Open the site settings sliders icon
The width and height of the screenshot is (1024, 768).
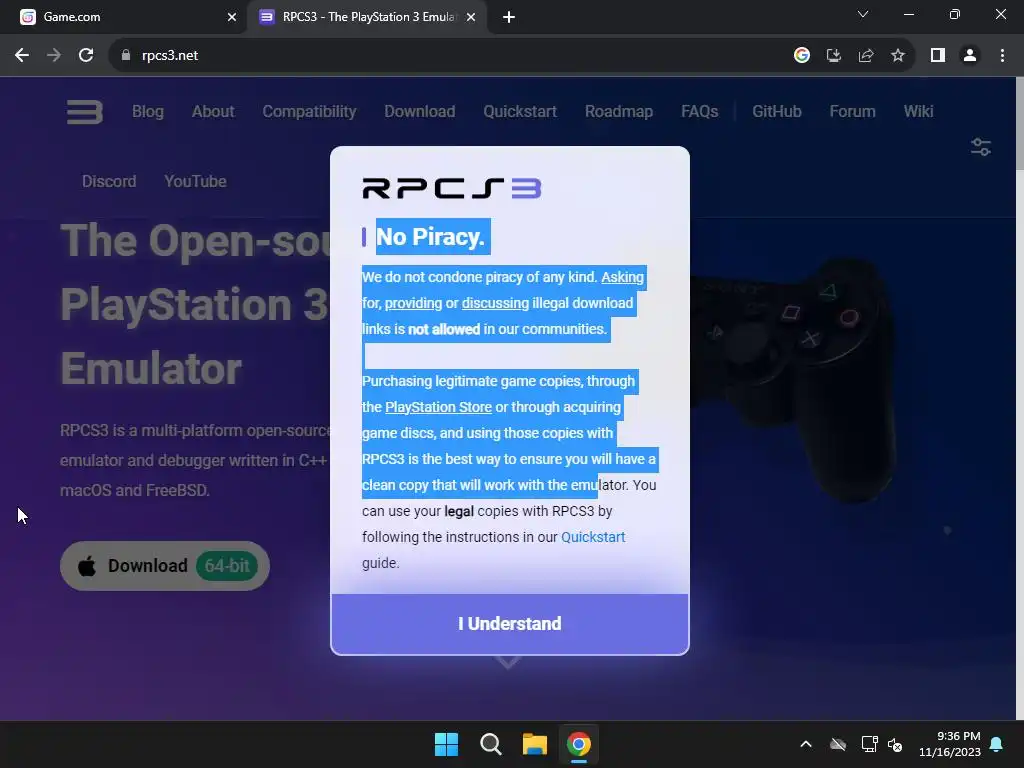click(980, 147)
